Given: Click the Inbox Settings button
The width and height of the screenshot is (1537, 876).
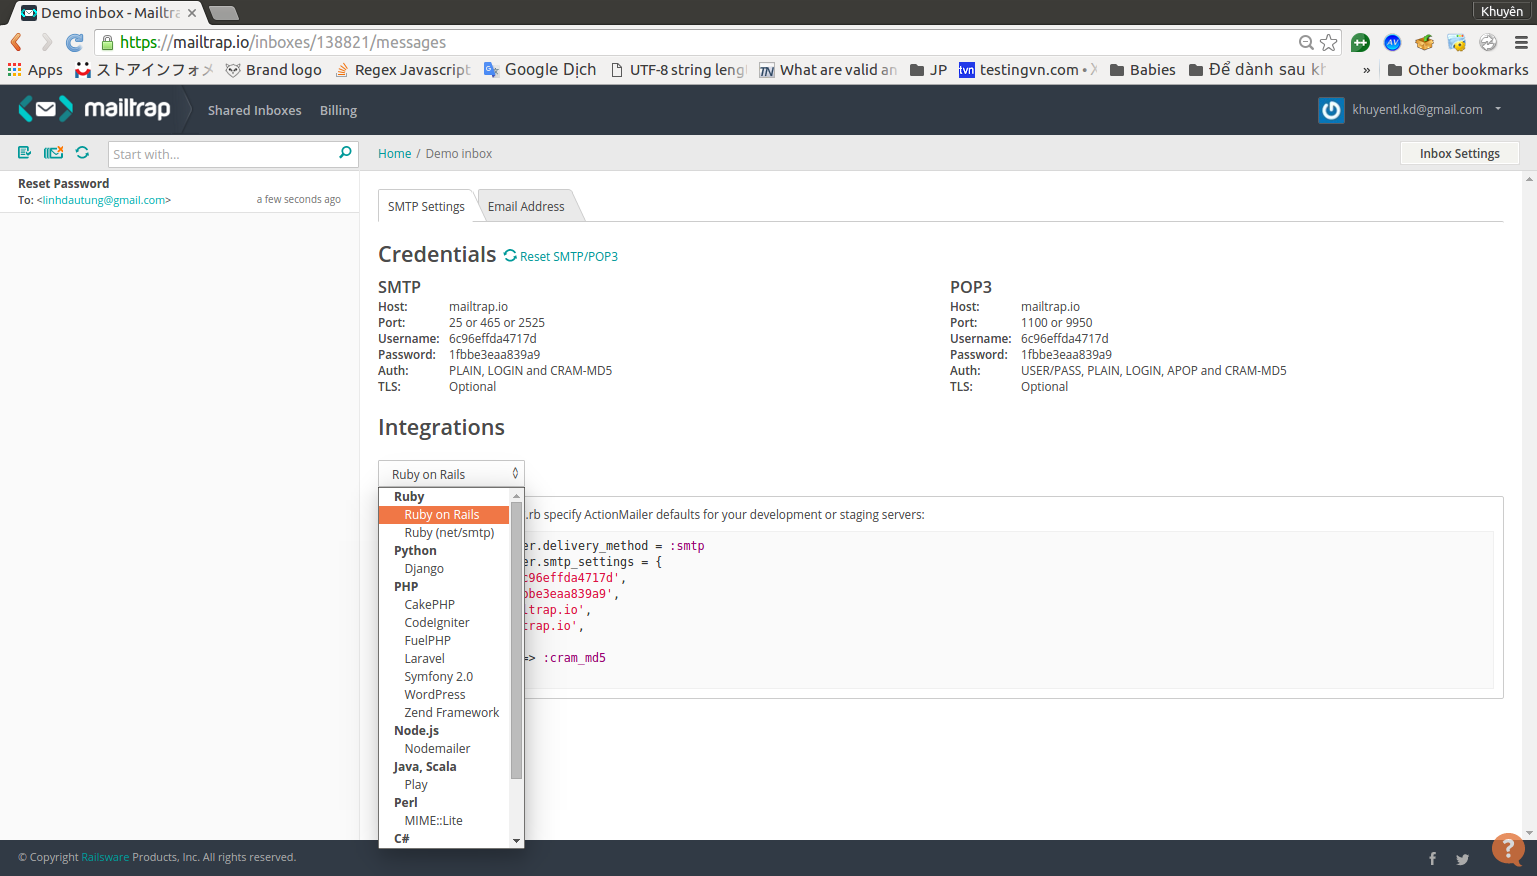Looking at the screenshot, I should (x=1459, y=153).
